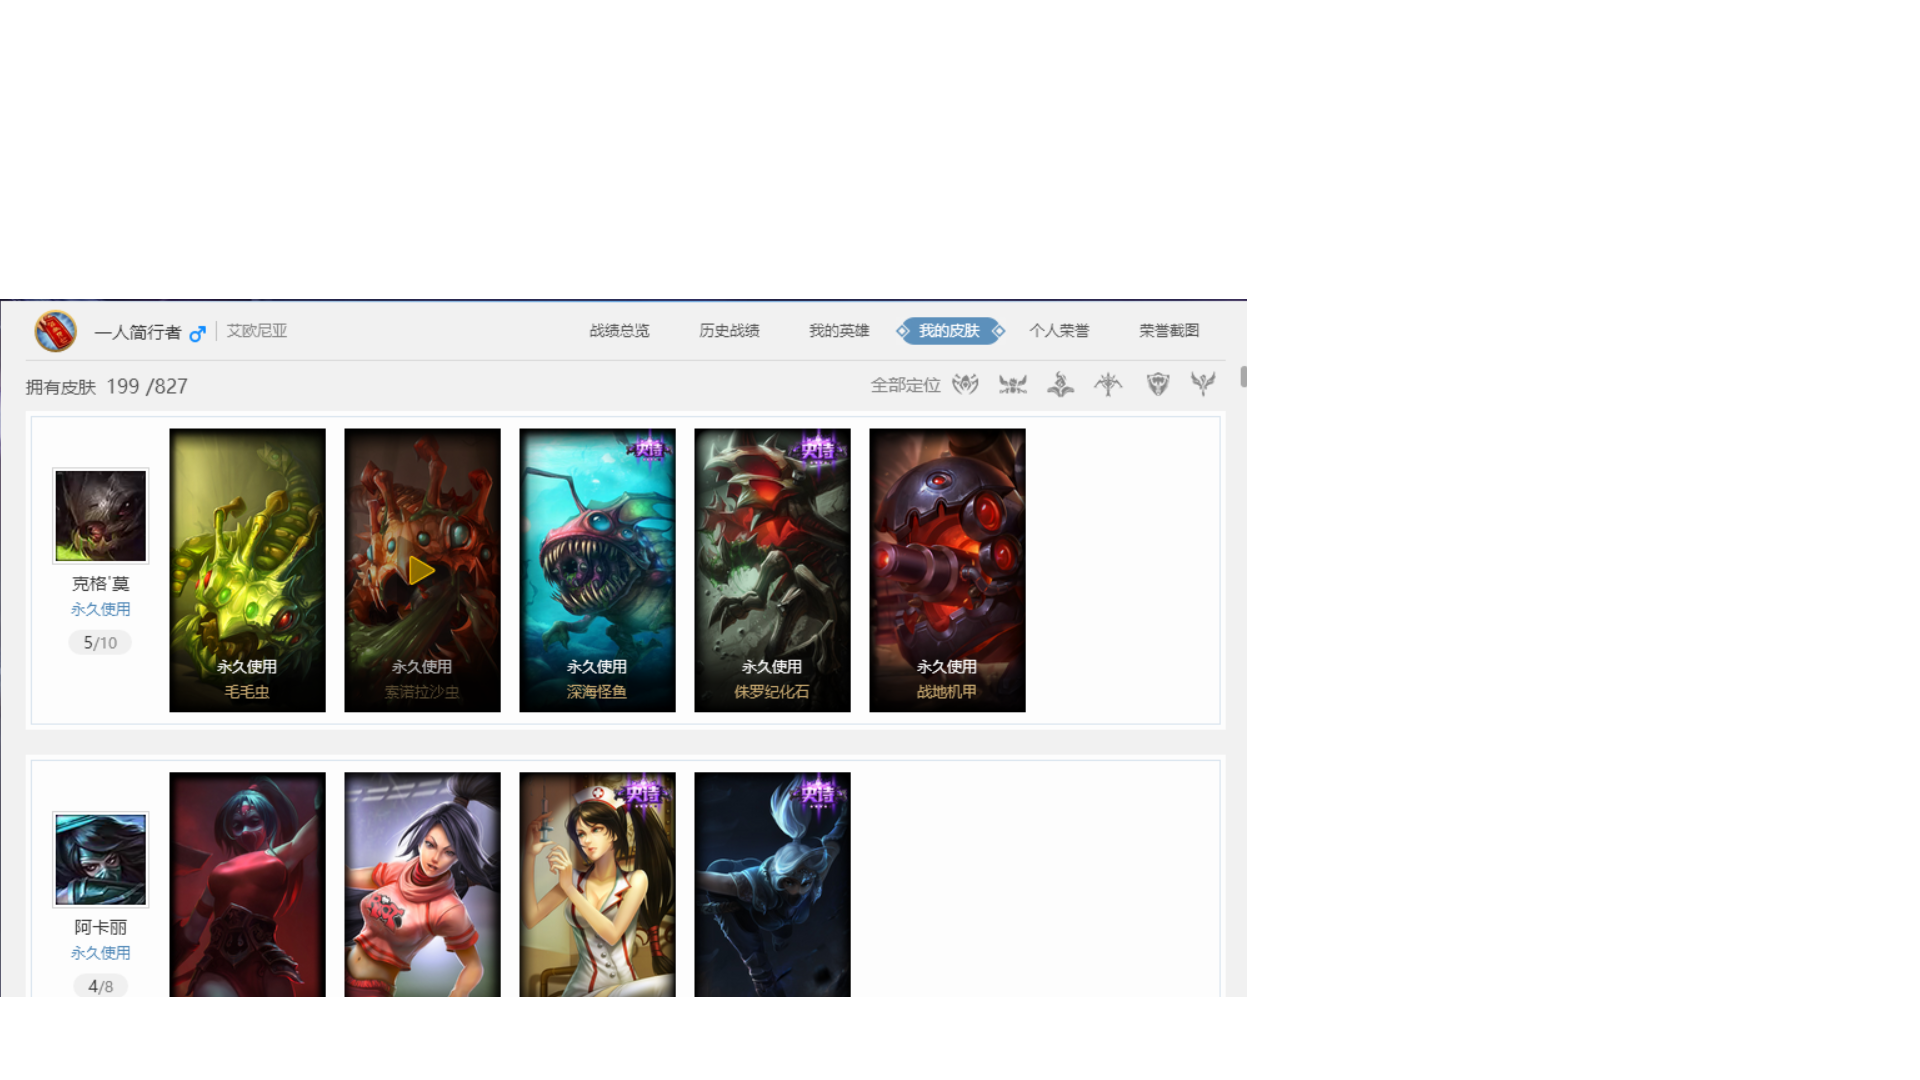Screen dimensions: 1920x1080
Task: Click 永久使用 link under 阿卡丽
Action: [100, 953]
